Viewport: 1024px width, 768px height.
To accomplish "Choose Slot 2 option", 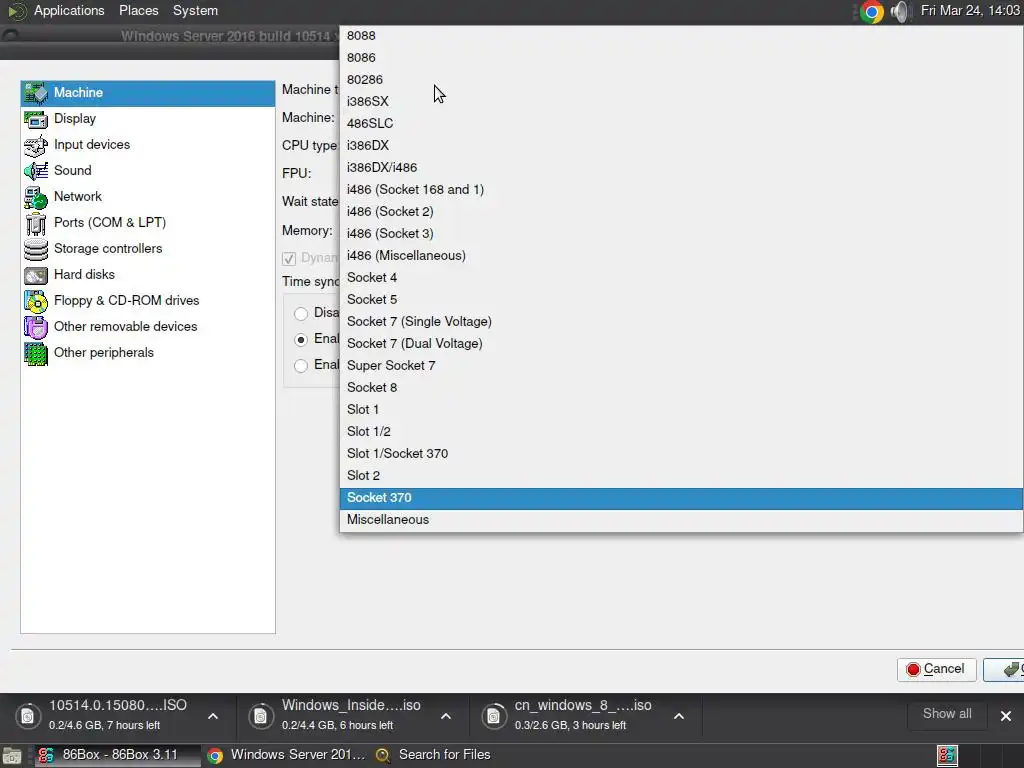I will pos(681,475).
